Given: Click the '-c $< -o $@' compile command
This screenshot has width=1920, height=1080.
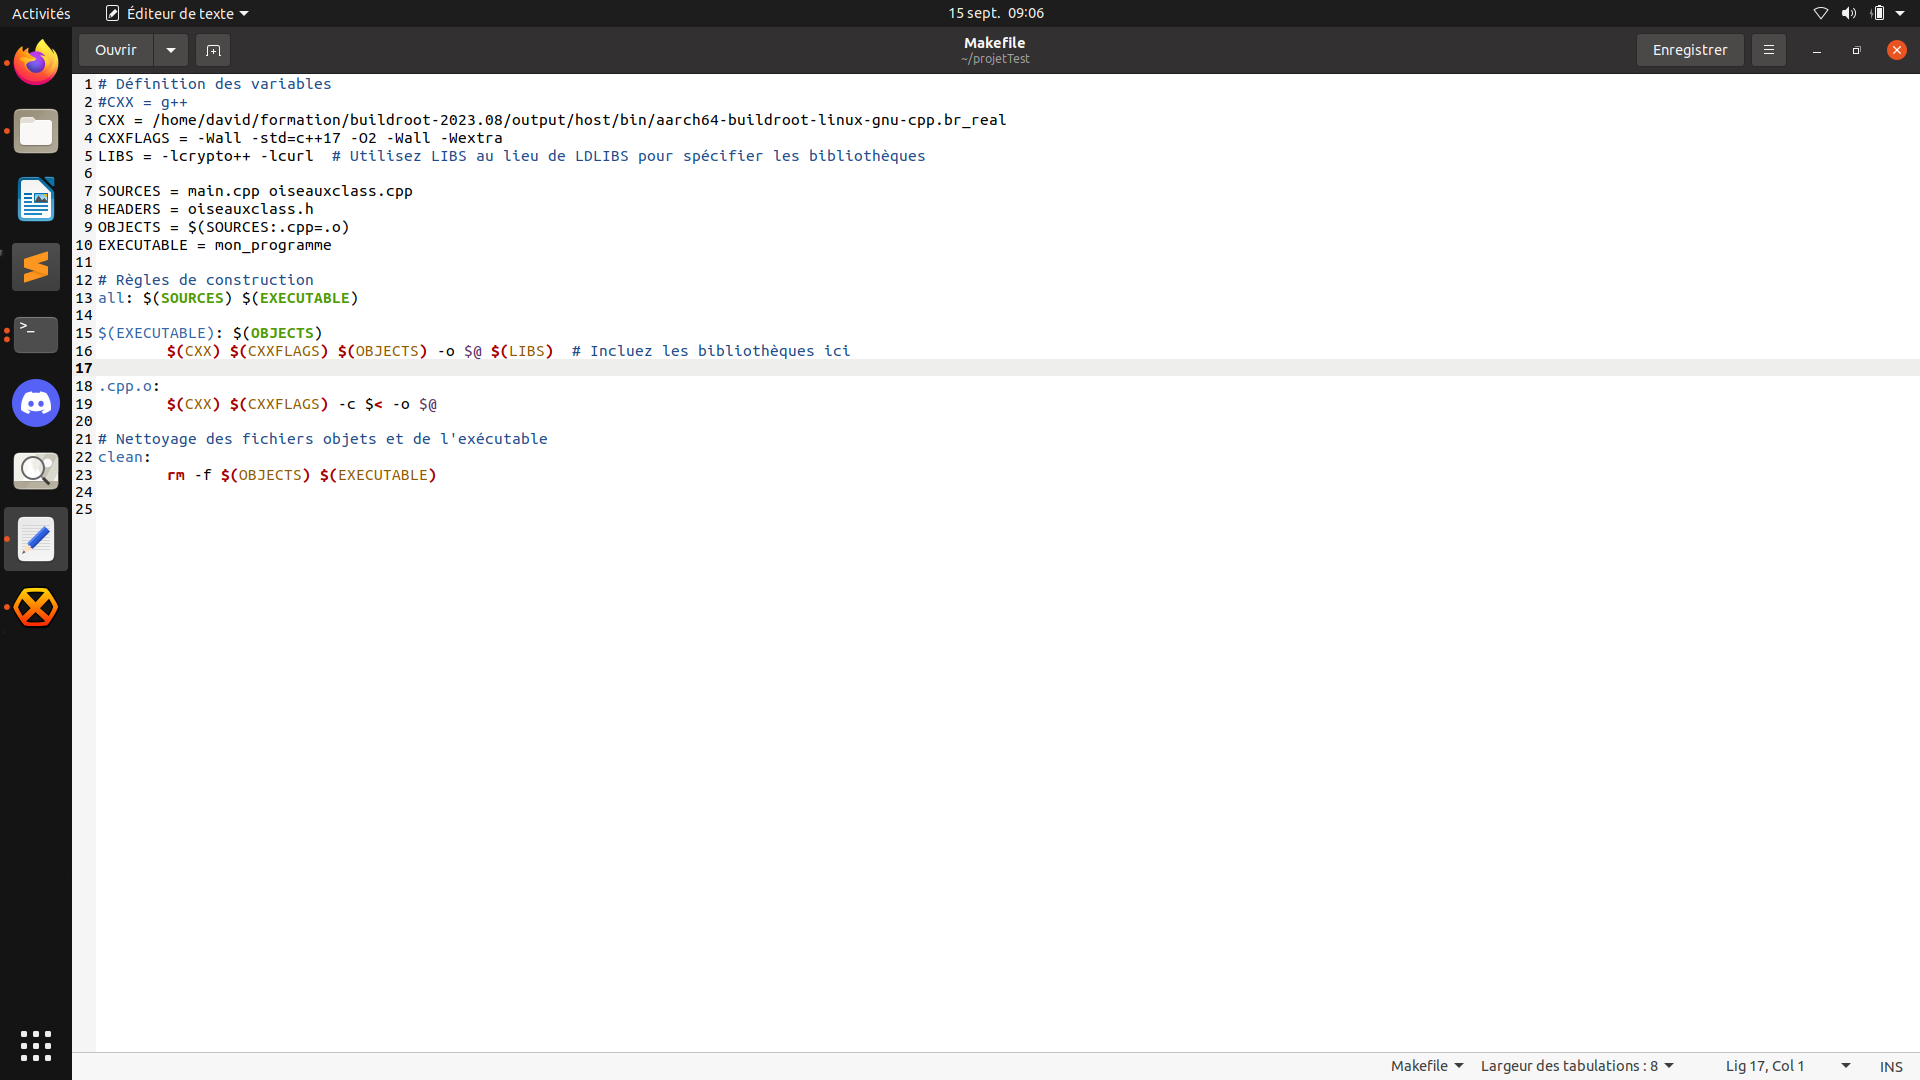Looking at the screenshot, I should click(388, 404).
